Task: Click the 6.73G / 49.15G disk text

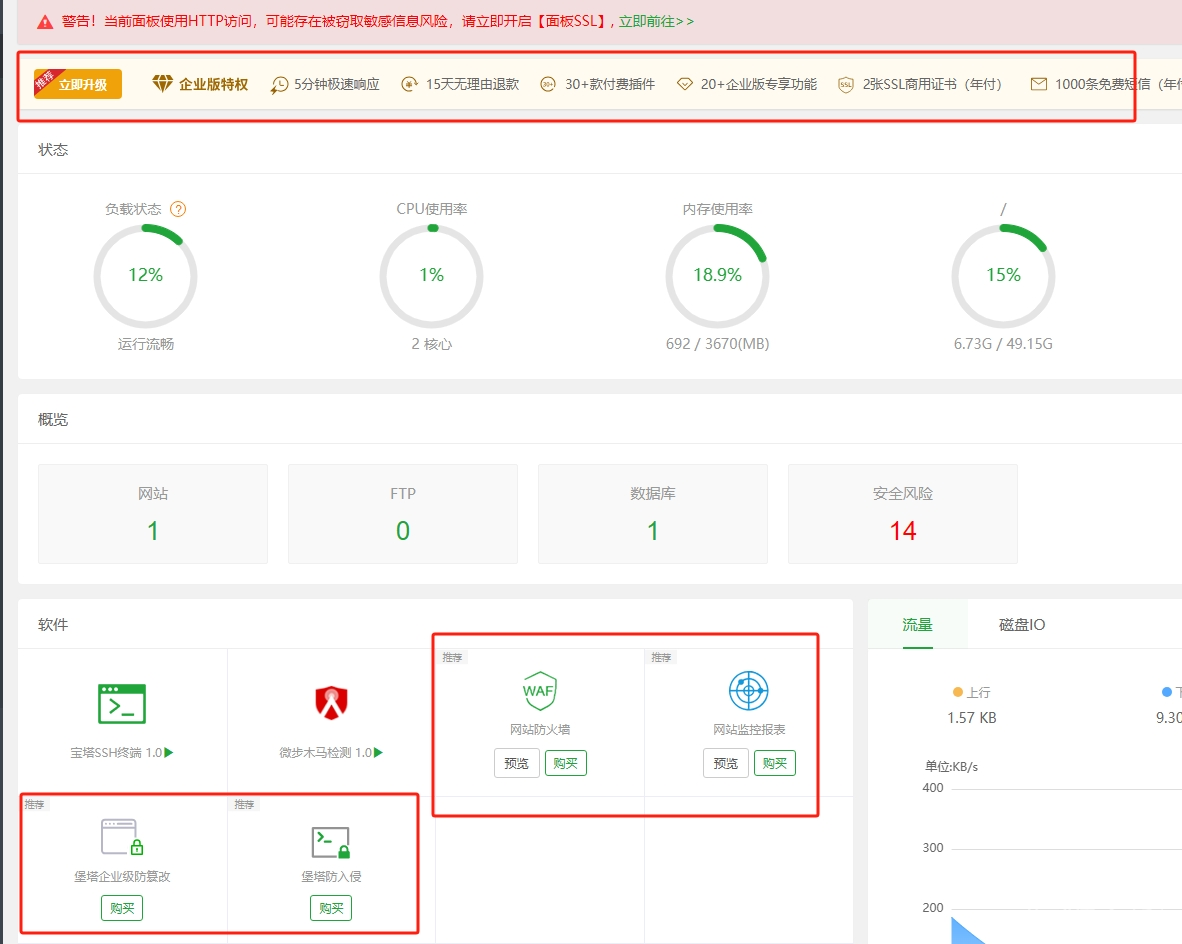Action: (1003, 344)
